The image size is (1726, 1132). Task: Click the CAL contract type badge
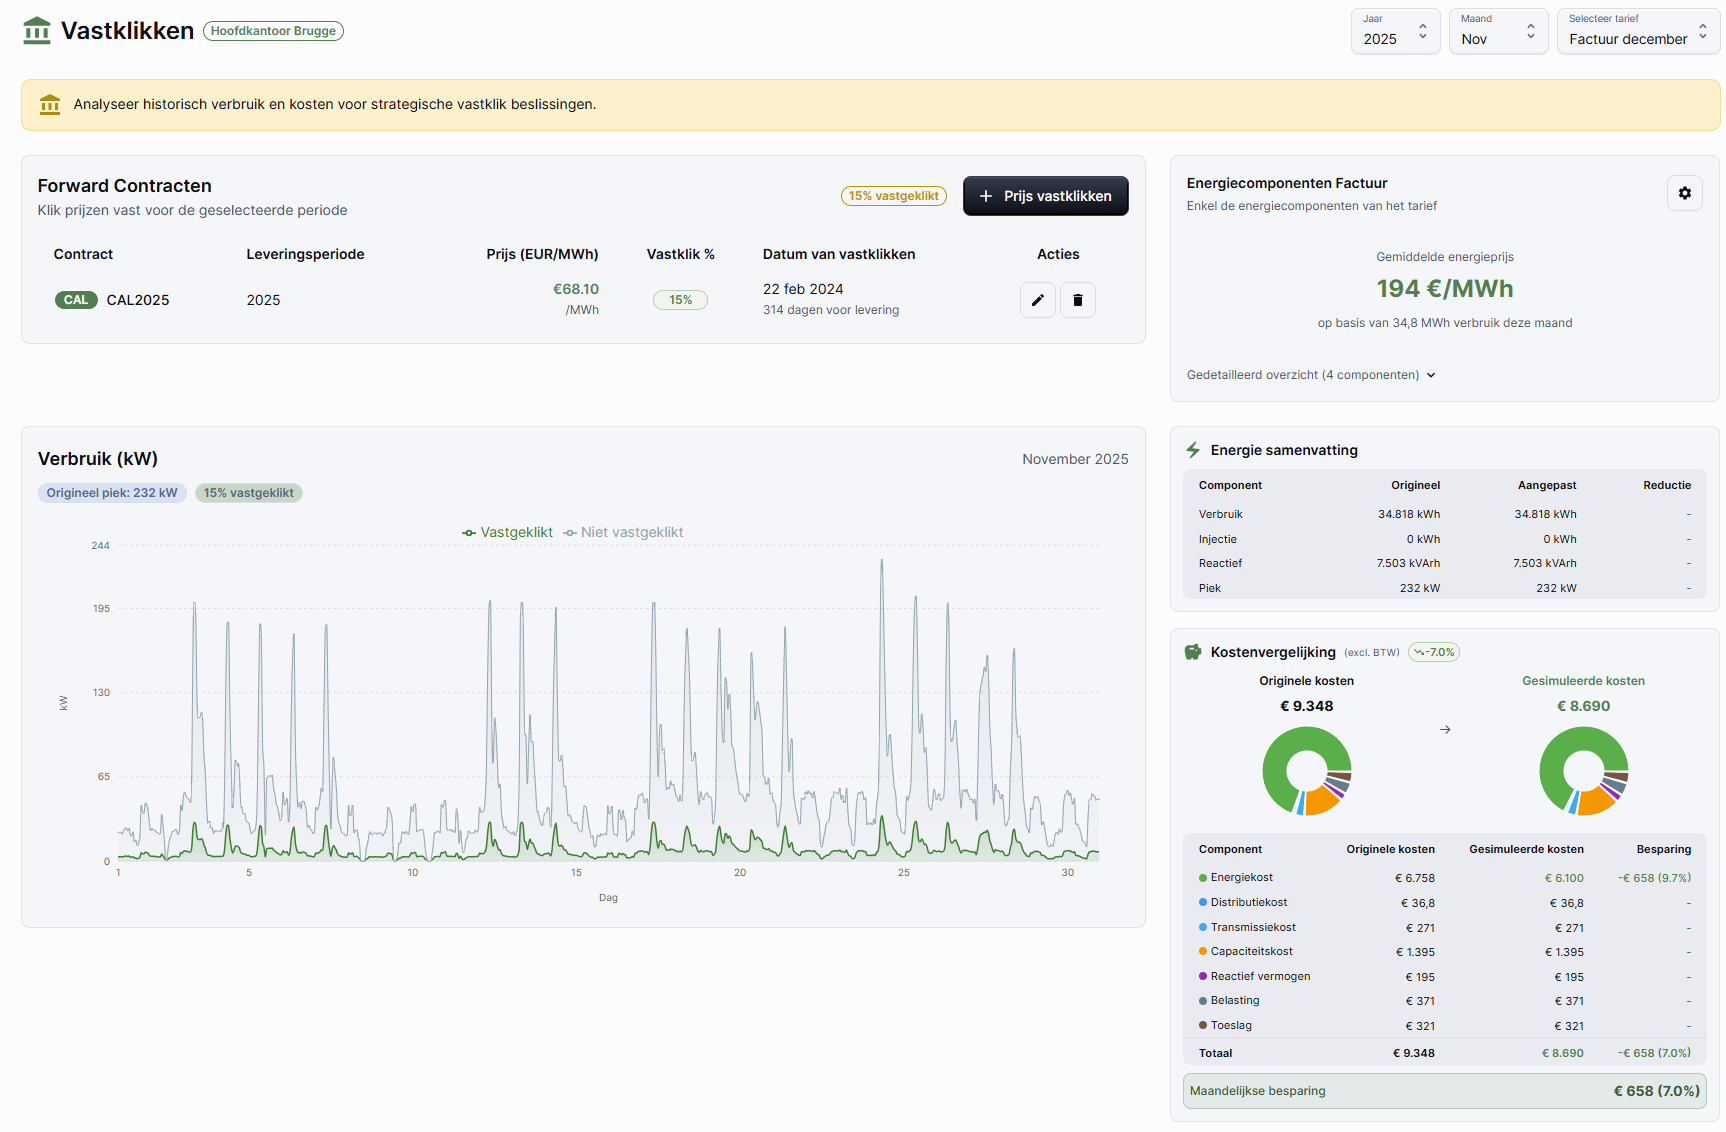point(76,300)
